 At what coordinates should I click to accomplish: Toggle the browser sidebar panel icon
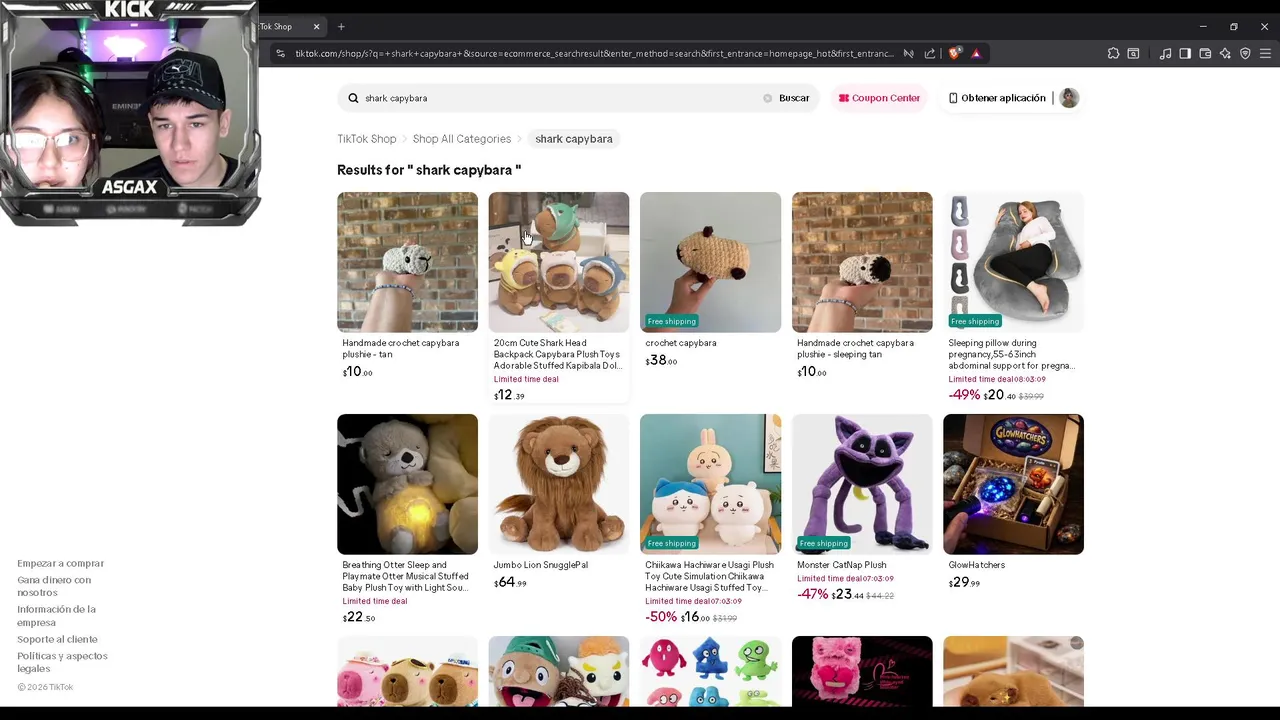click(1185, 53)
